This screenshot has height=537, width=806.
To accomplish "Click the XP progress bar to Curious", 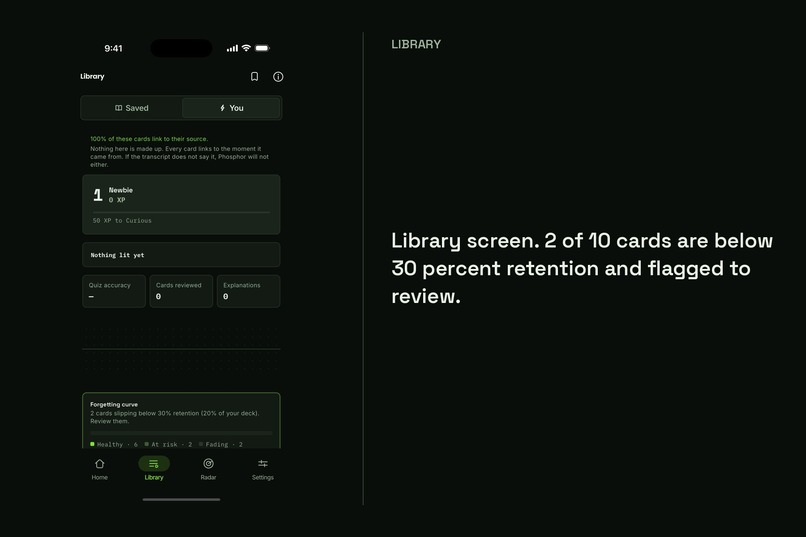I will click(x=181, y=212).
